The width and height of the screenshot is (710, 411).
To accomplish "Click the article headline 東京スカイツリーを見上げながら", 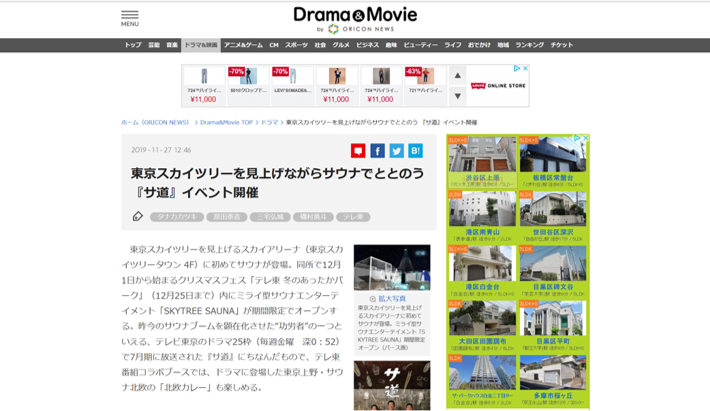I will point(277,183).
